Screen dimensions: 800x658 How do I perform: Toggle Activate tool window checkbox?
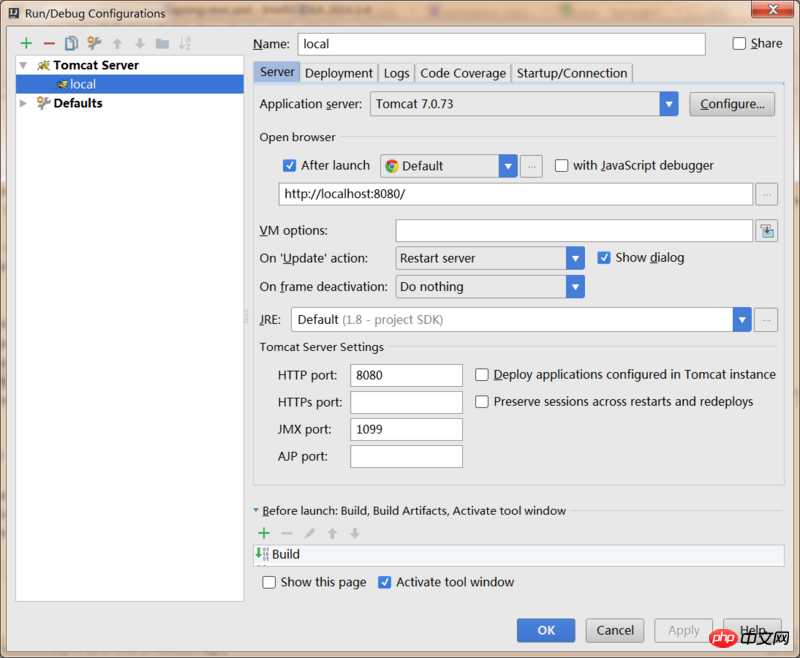click(x=384, y=582)
